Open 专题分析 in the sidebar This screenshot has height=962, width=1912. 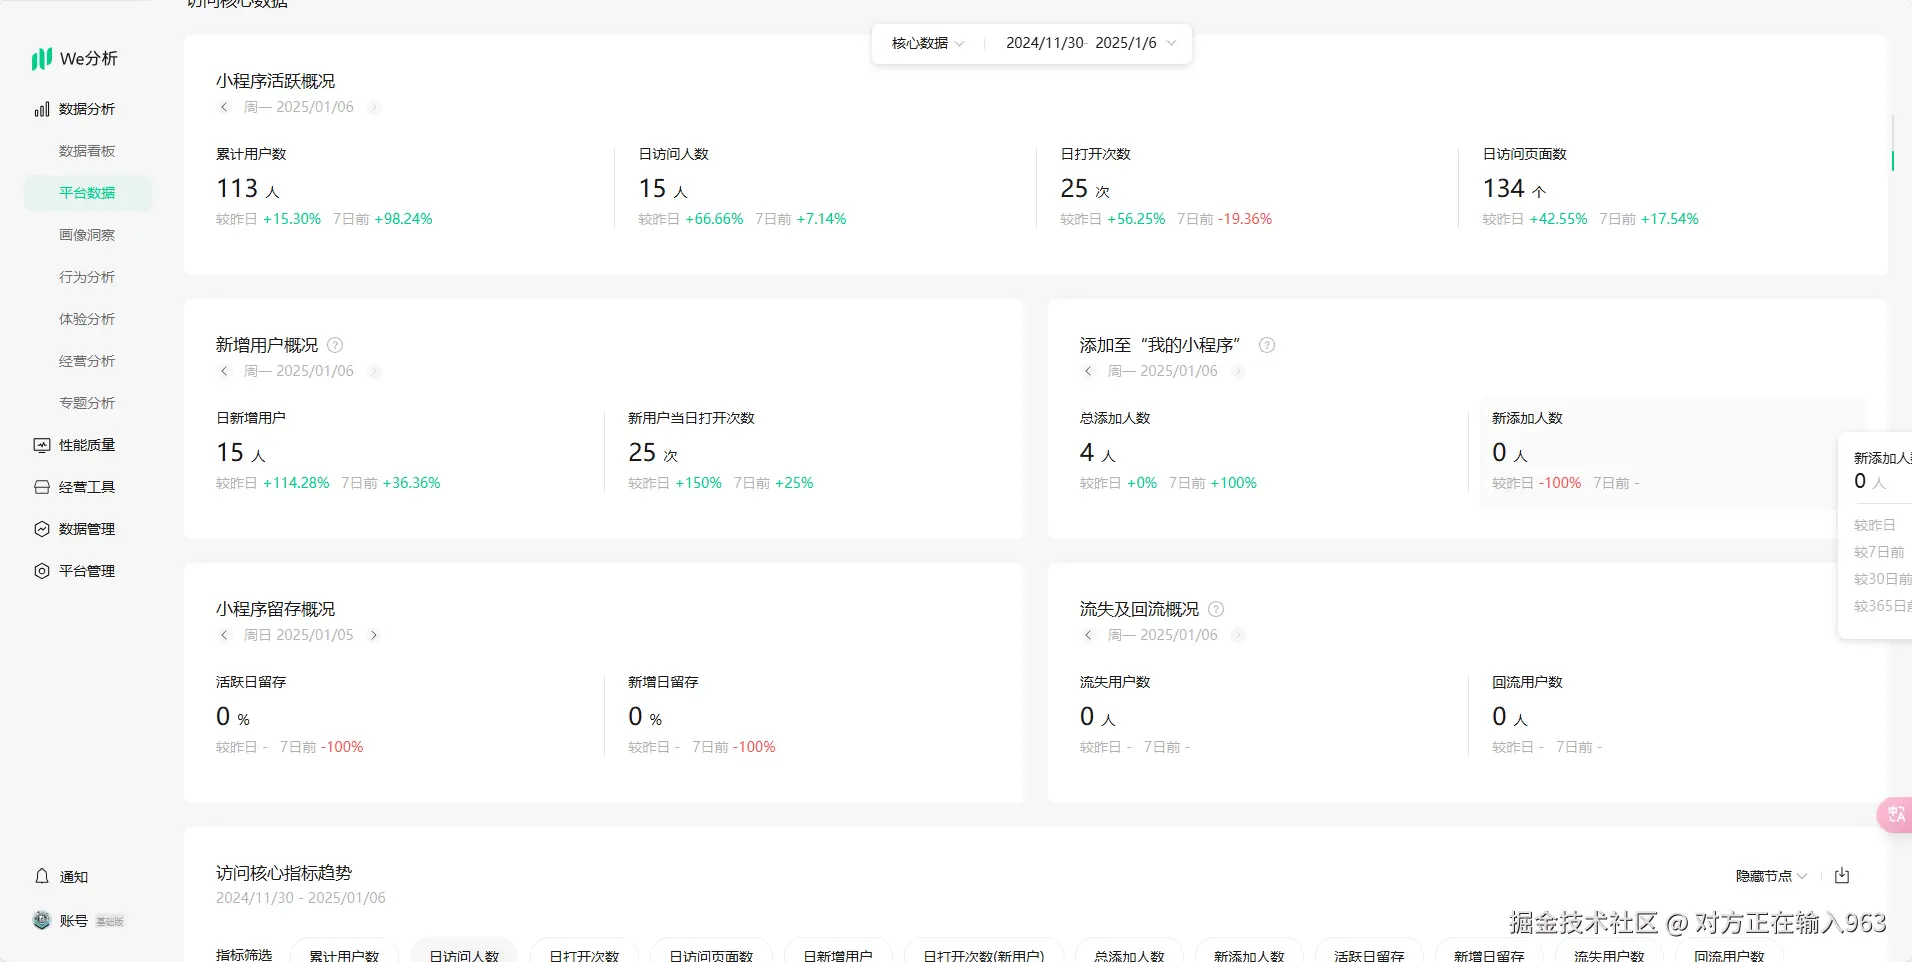tap(88, 403)
